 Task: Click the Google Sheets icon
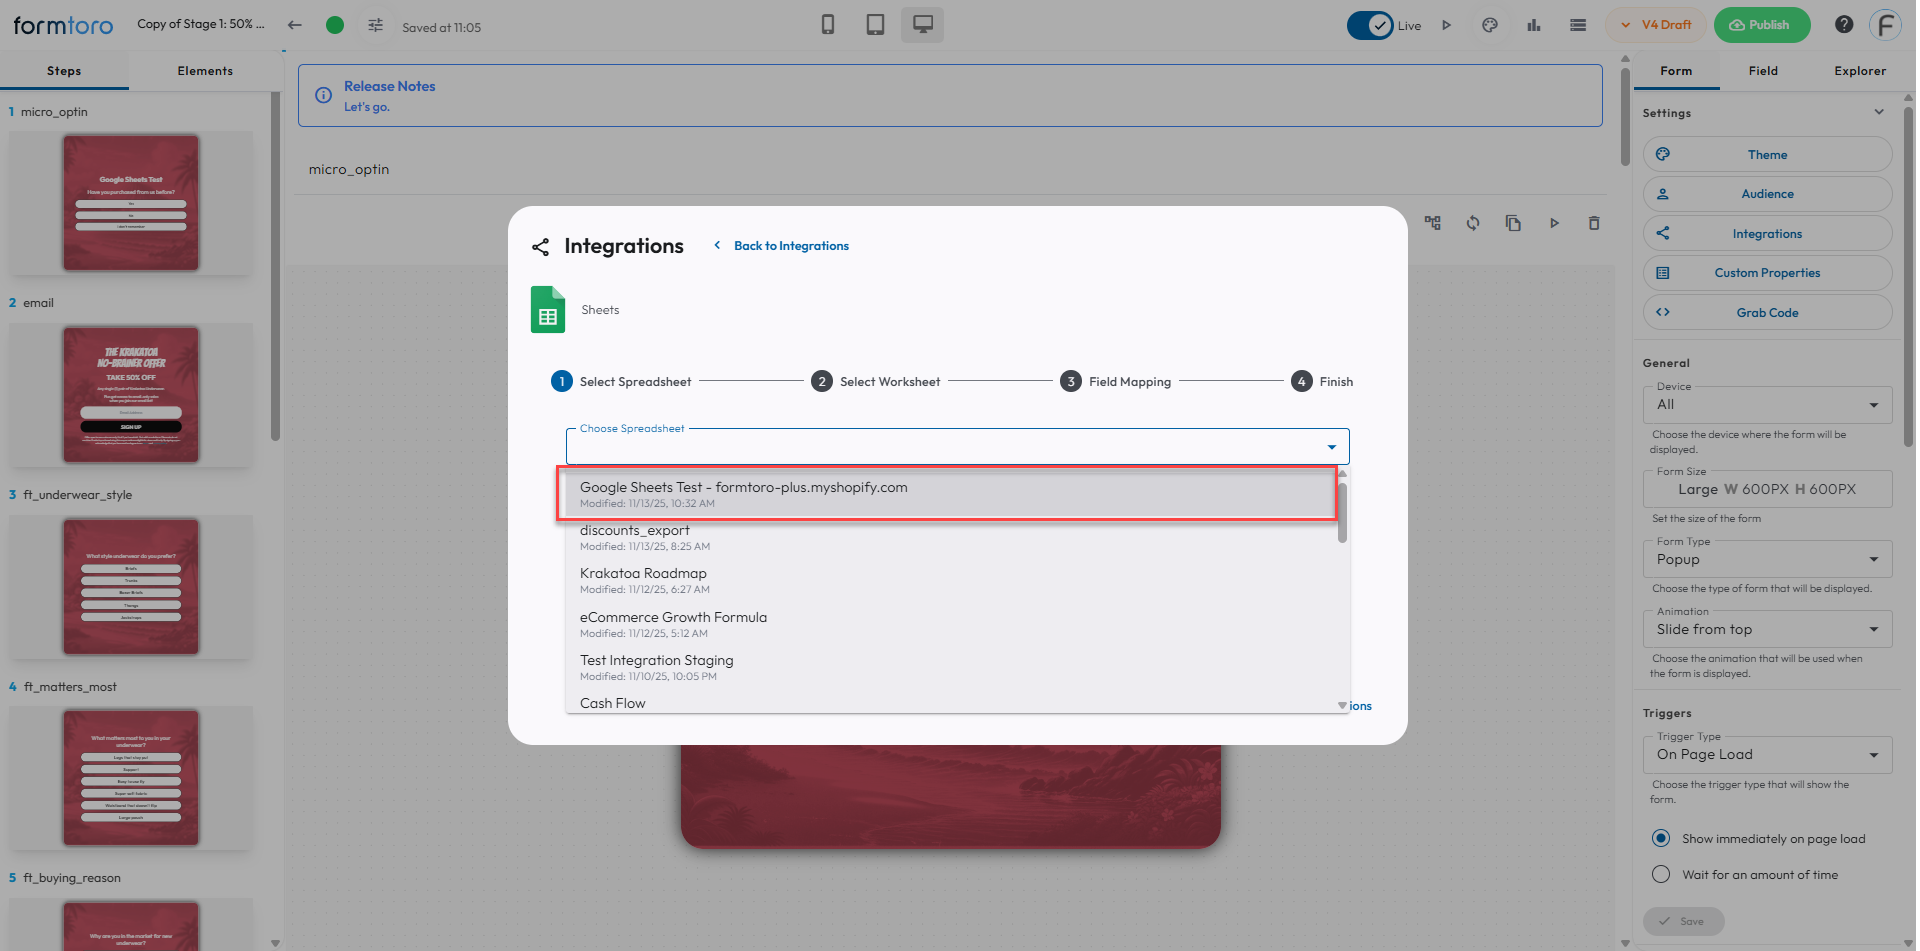(x=548, y=310)
